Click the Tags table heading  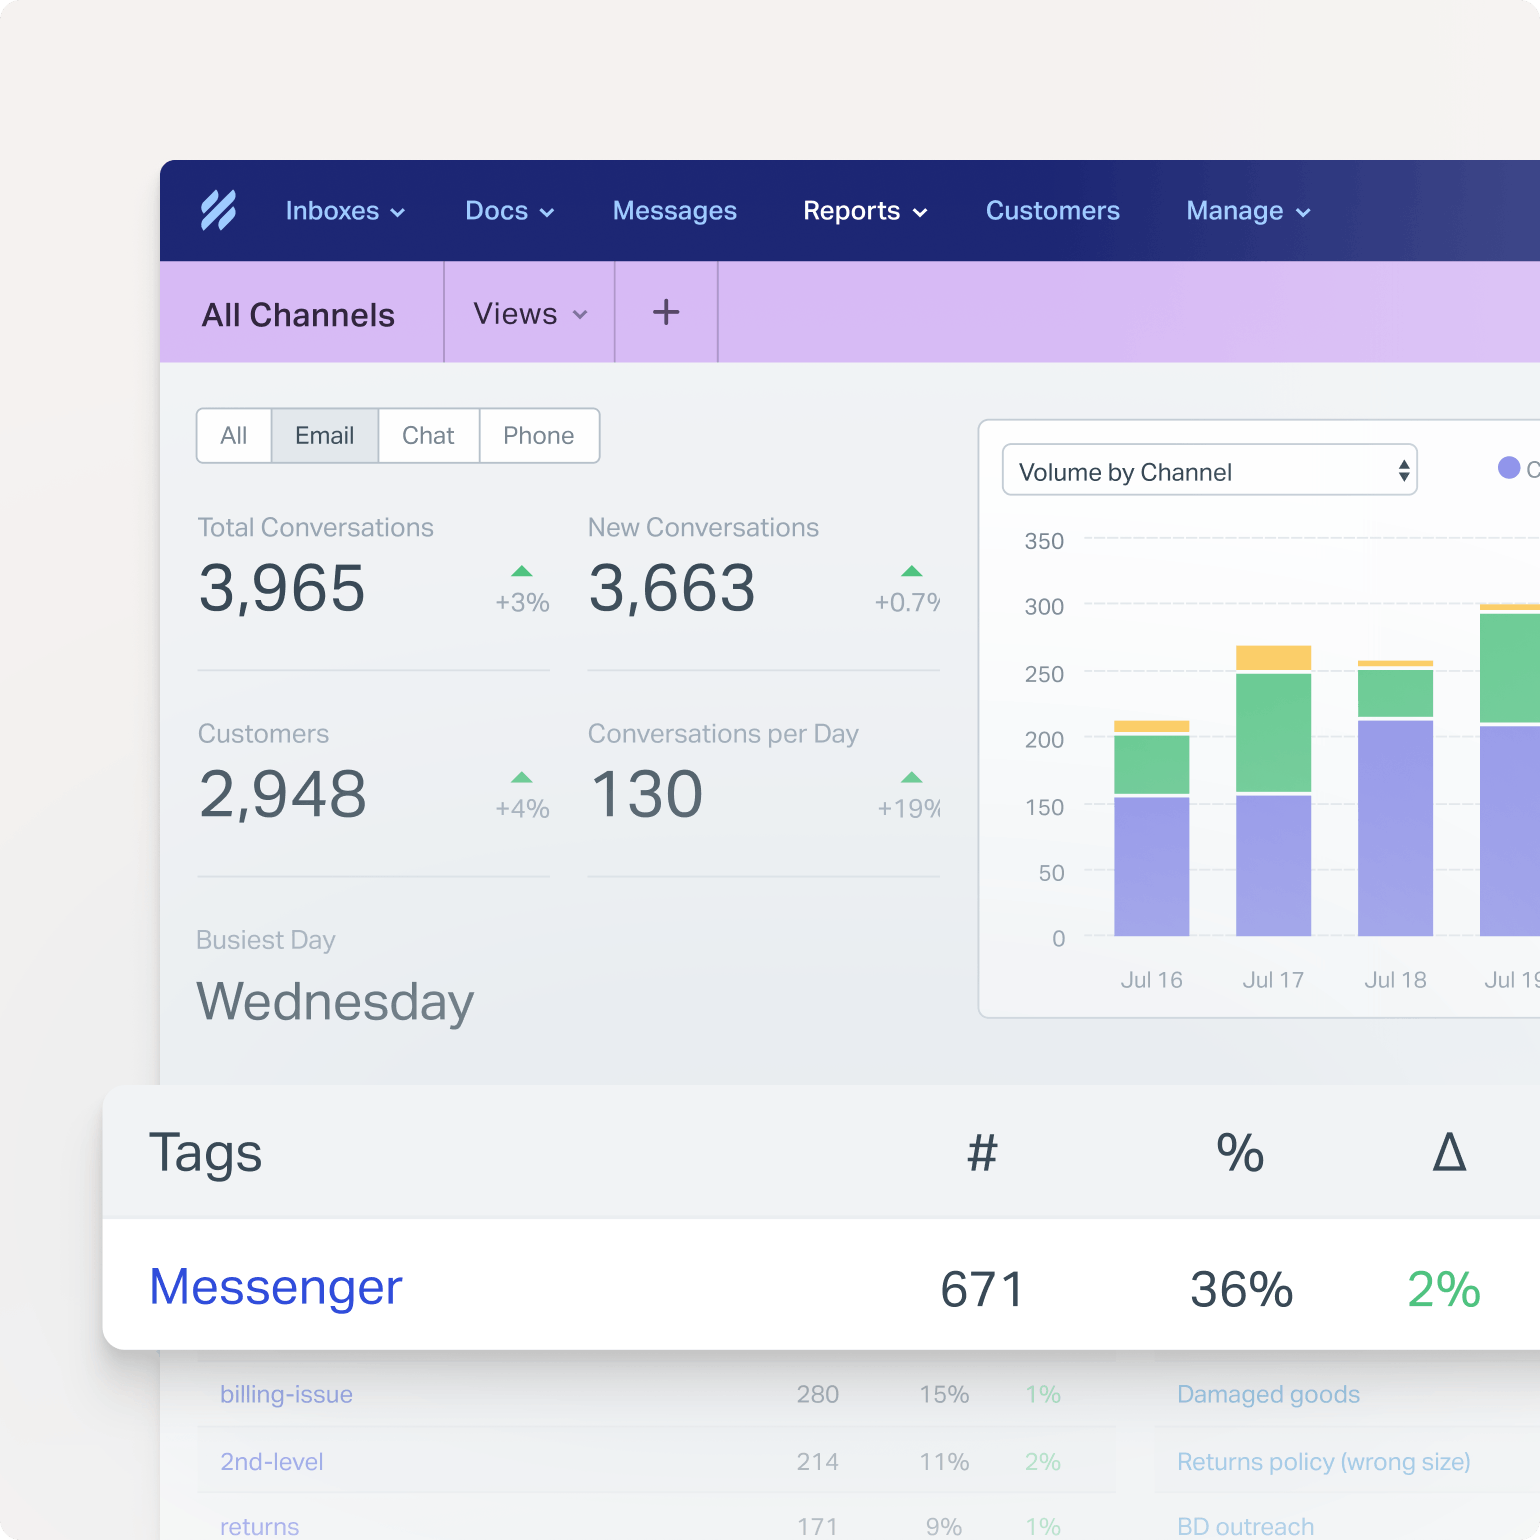tap(205, 1153)
